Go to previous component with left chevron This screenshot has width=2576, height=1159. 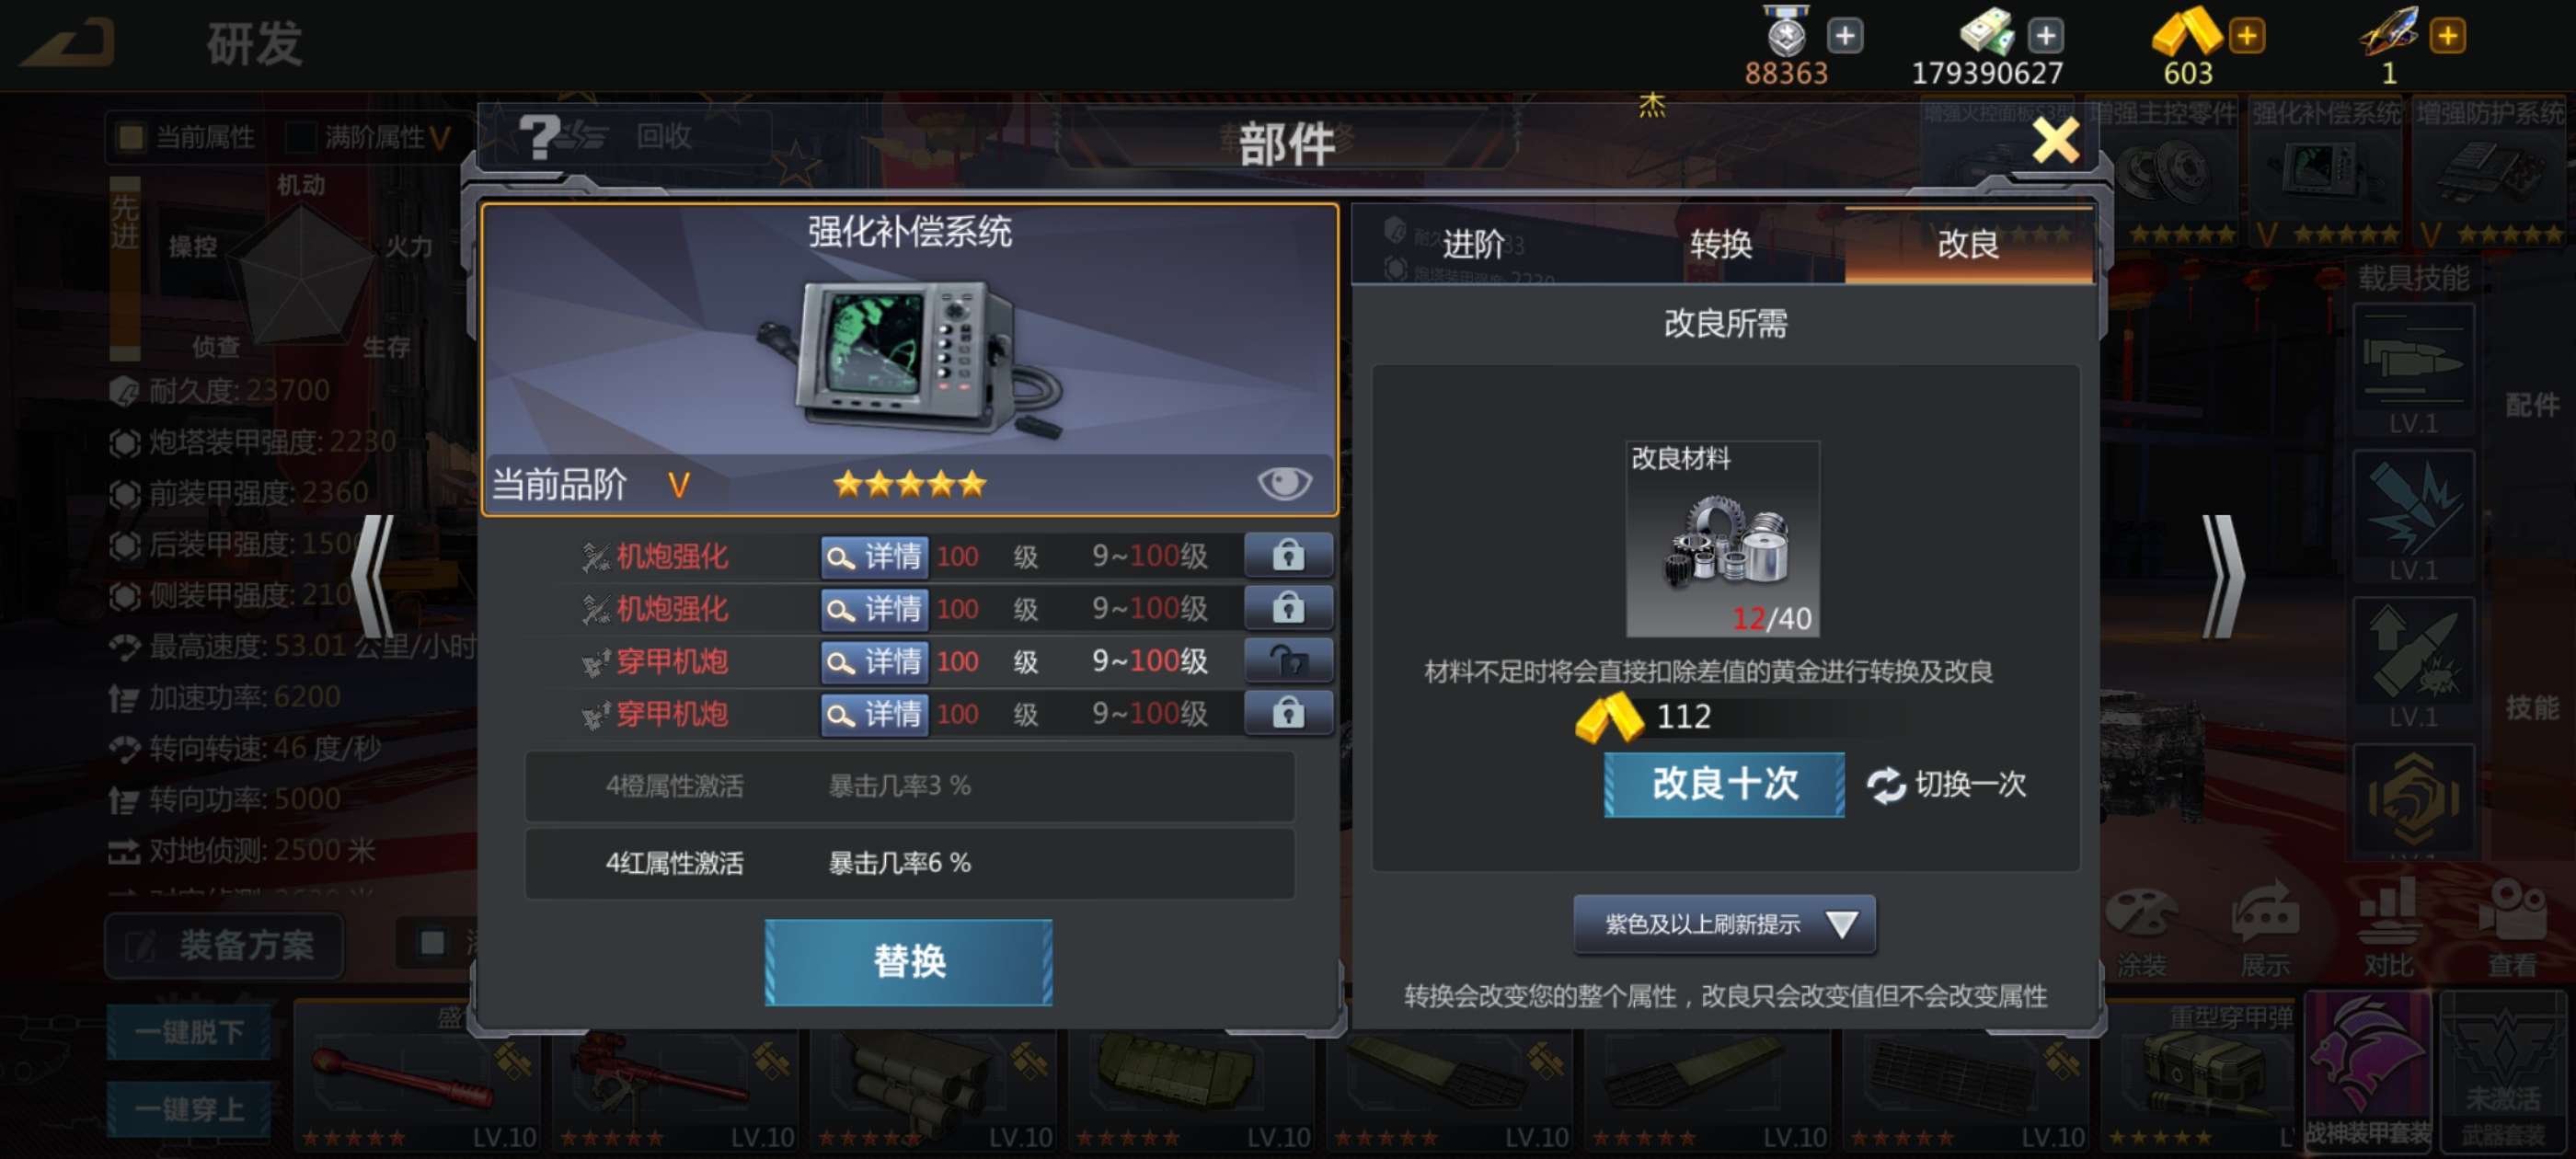(x=372, y=577)
